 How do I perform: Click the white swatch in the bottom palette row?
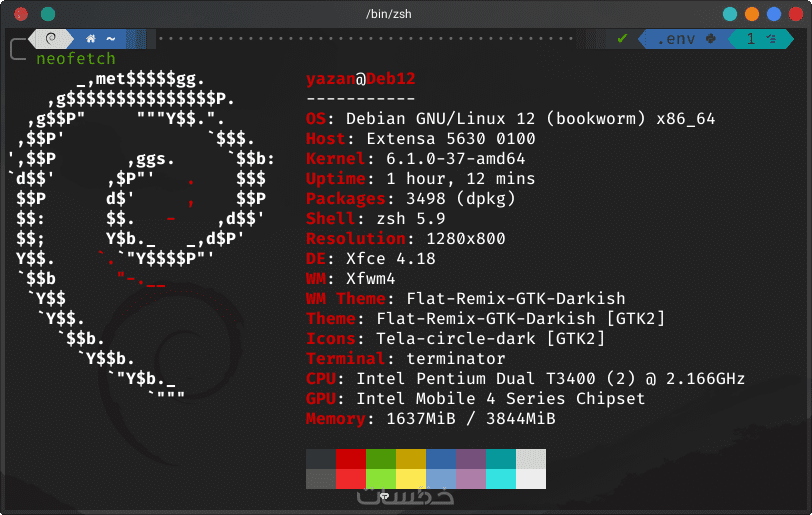(x=531, y=479)
